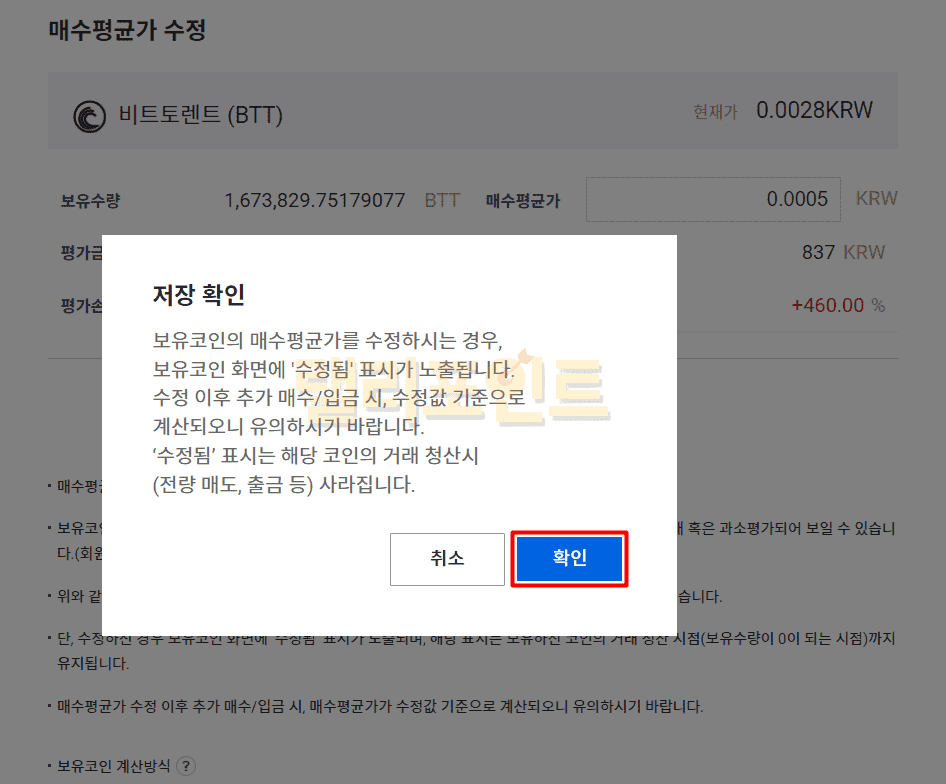Click the 매수평균가 수정 page heading
The width and height of the screenshot is (946, 784).
pyautogui.click(x=127, y=30)
